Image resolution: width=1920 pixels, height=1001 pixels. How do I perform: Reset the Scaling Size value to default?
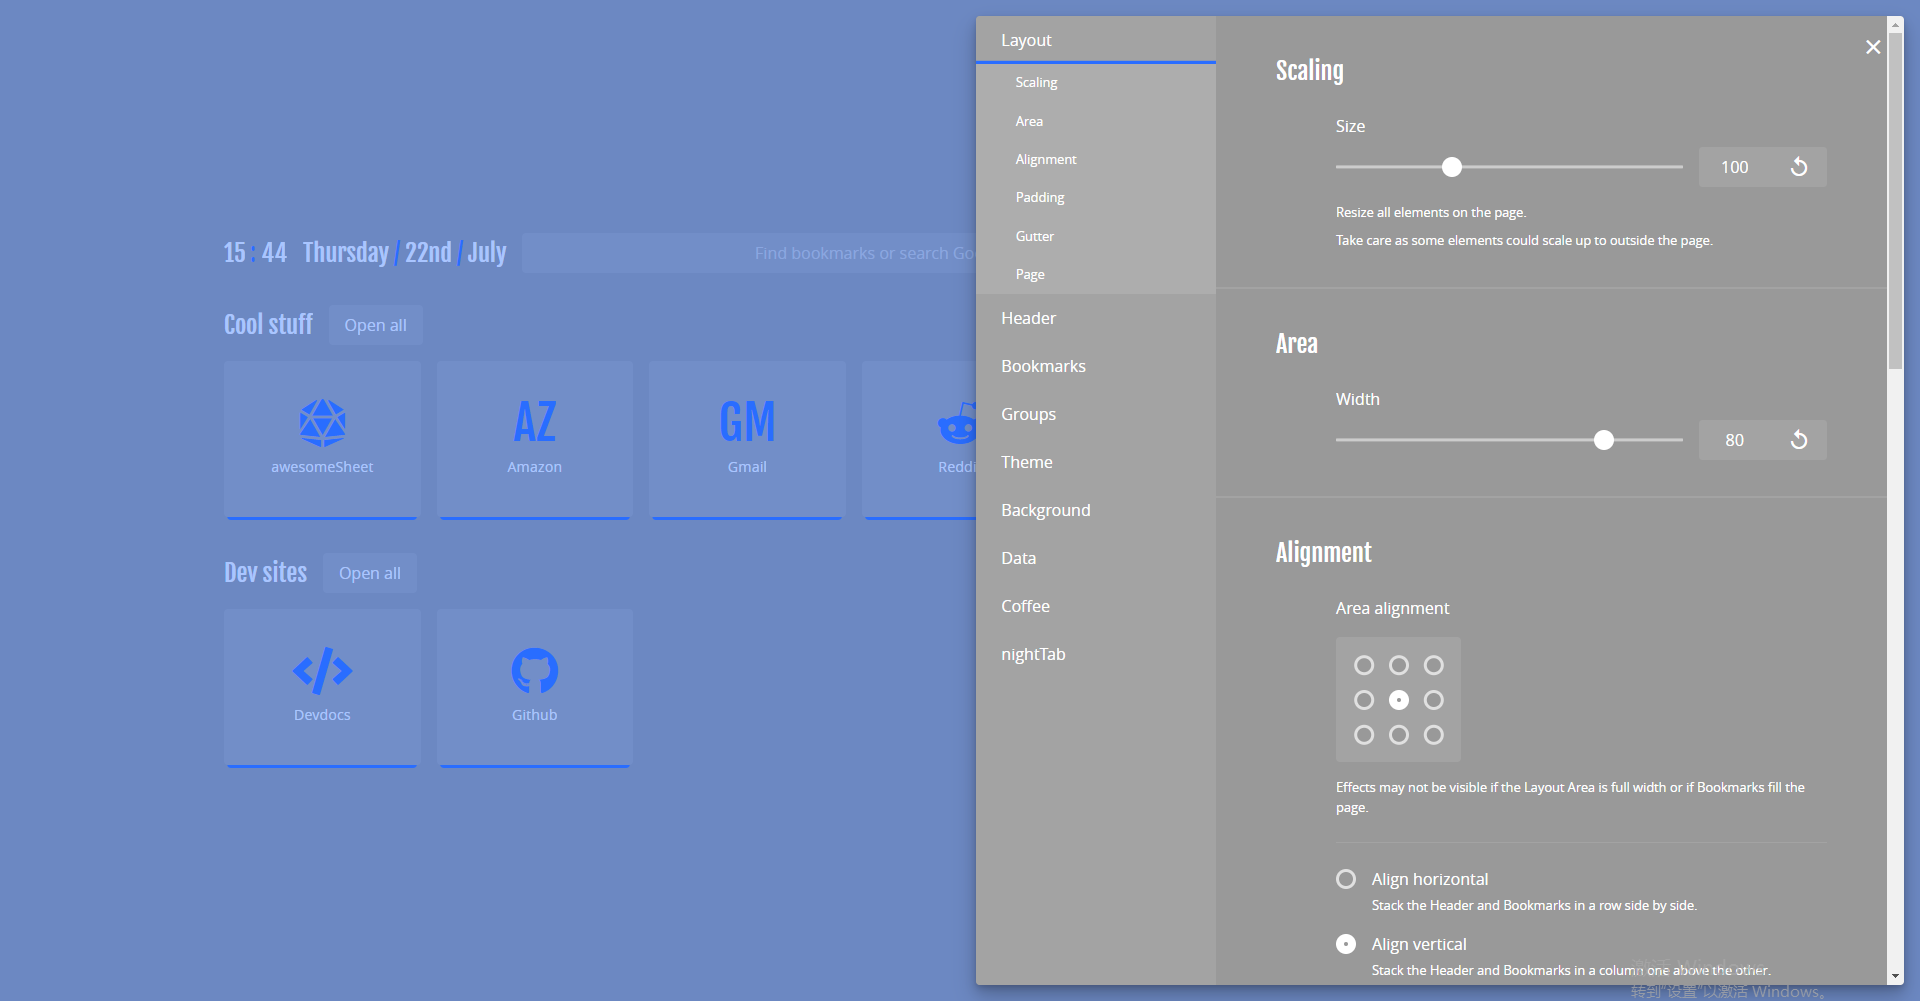(1799, 167)
